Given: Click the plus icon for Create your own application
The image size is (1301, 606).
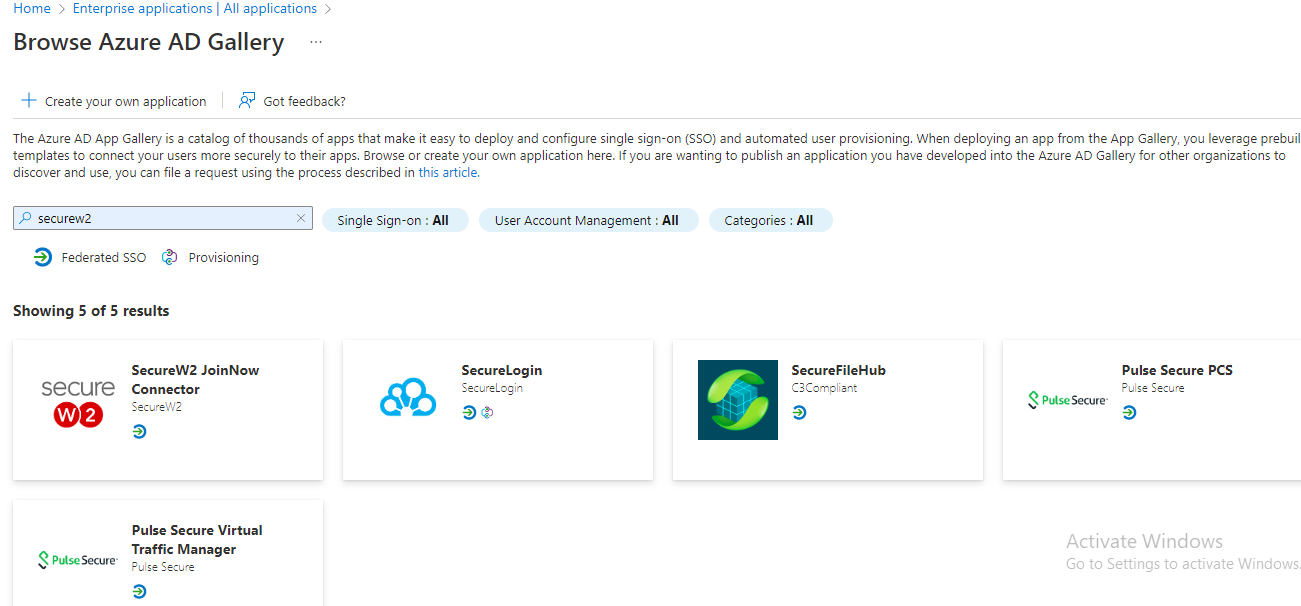Looking at the screenshot, I should tap(29, 101).
